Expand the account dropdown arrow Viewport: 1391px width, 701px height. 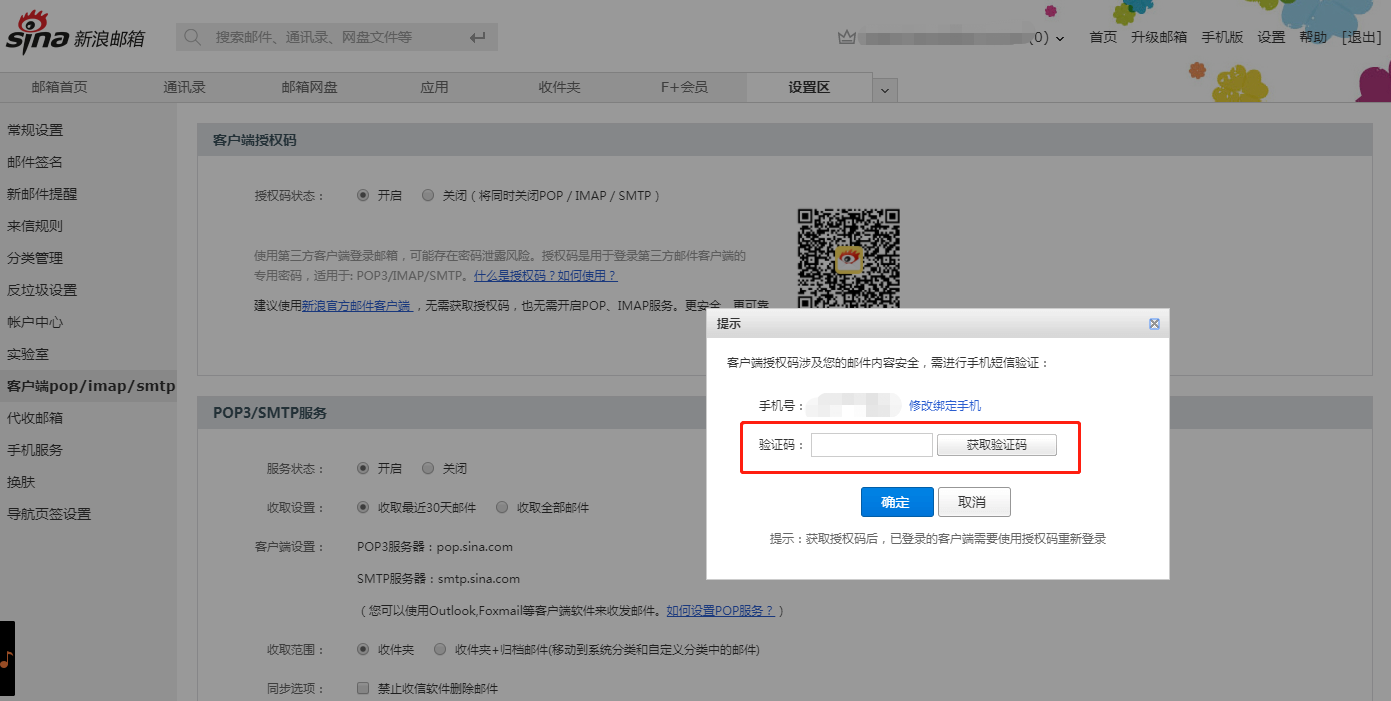1059,38
